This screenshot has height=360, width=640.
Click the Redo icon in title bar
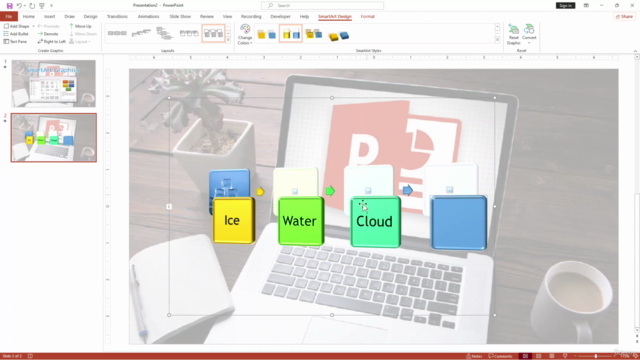click(x=32, y=6)
